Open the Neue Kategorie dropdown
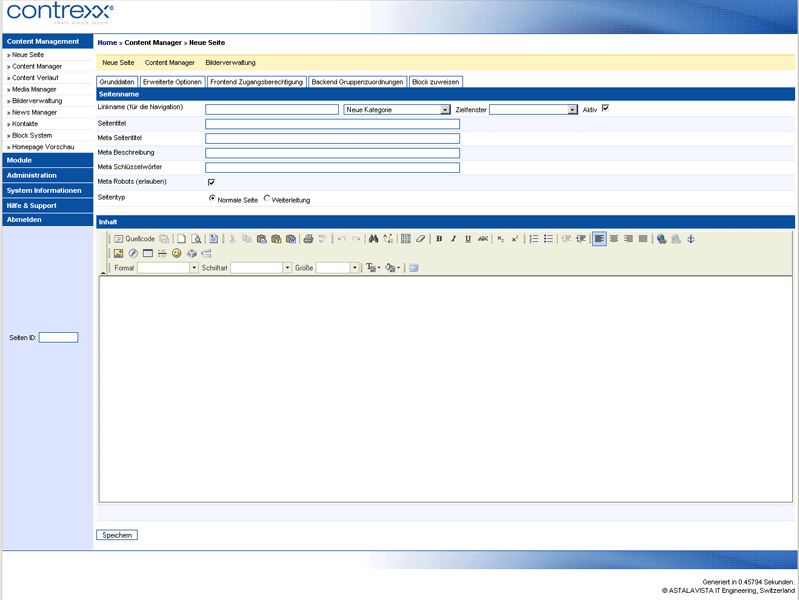 (x=396, y=110)
